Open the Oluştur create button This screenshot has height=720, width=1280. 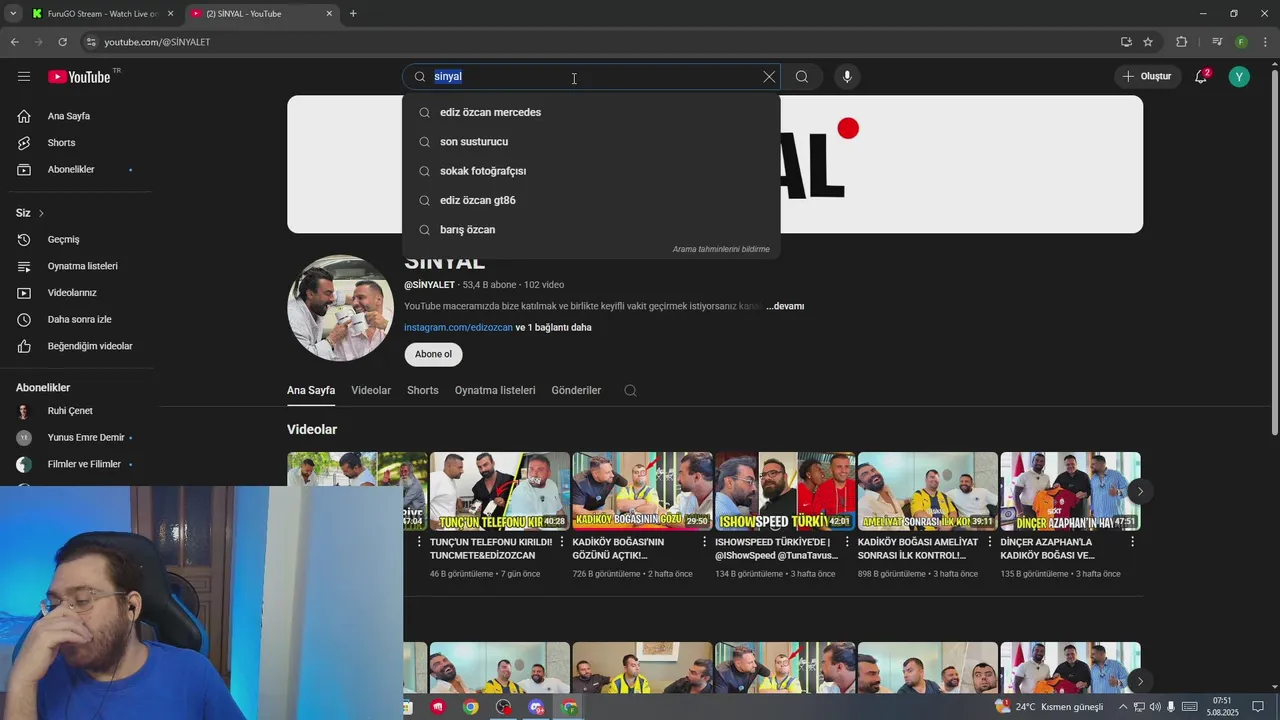click(1147, 77)
